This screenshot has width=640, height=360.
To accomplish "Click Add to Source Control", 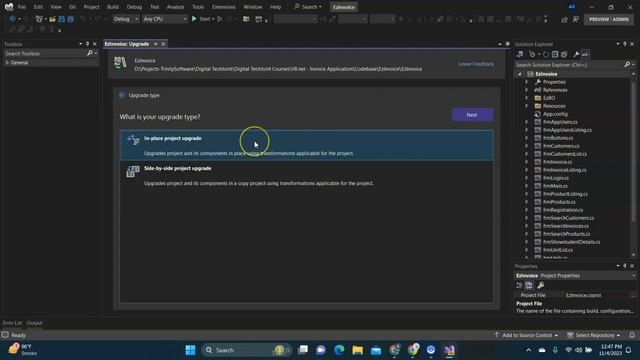I will coord(526,335).
